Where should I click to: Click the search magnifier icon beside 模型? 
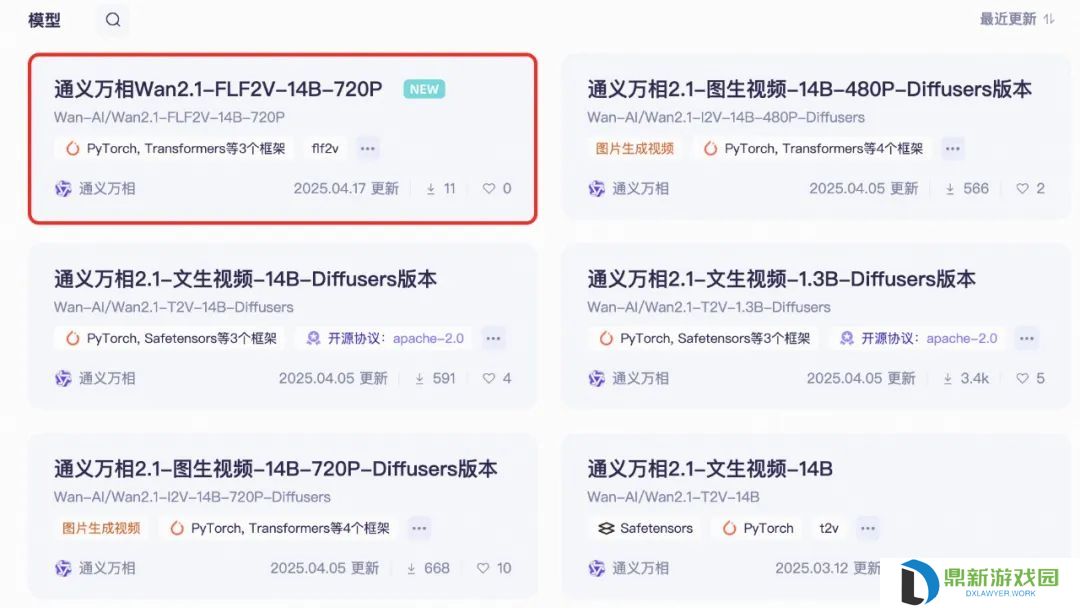pyautogui.click(x=113, y=20)
